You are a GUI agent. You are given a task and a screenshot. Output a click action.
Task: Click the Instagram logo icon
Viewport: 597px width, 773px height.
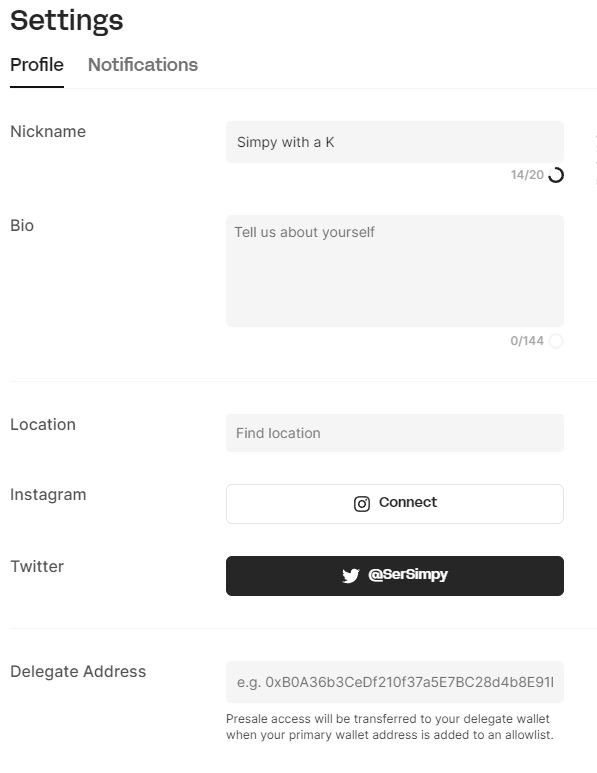coord(361,504)
